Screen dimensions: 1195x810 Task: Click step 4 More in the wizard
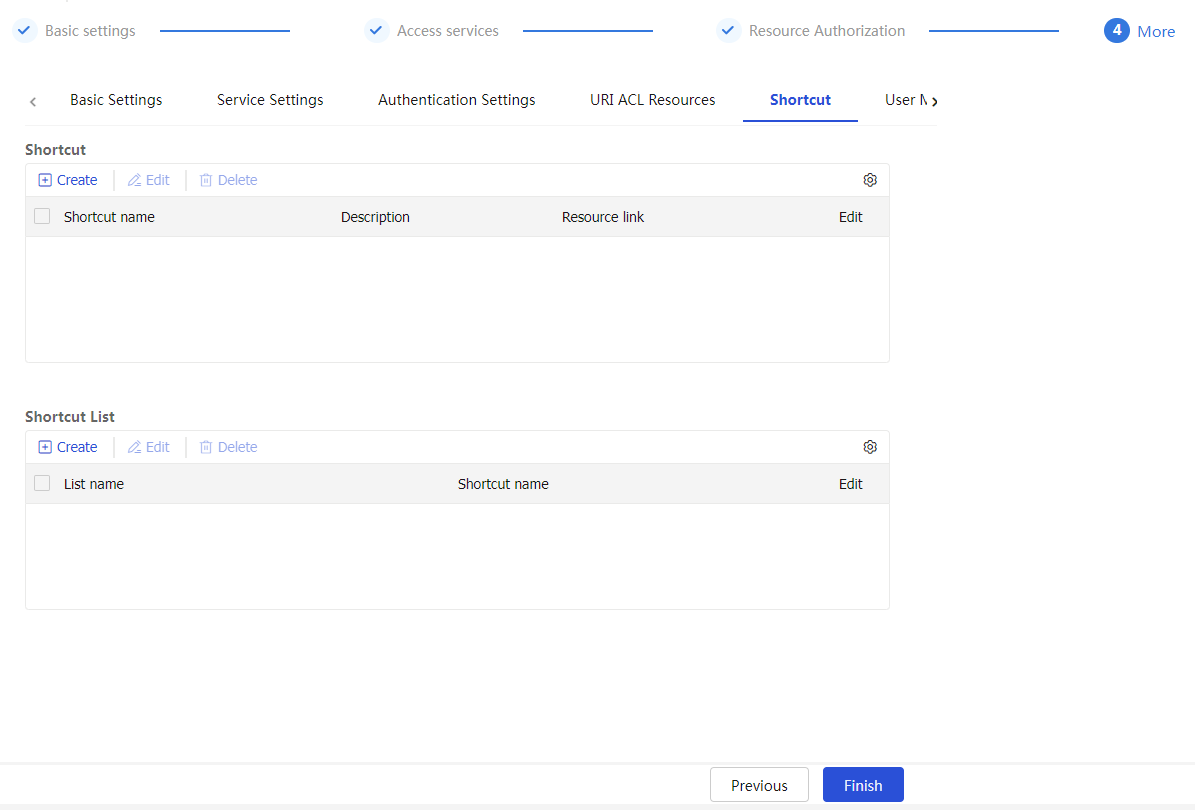pyautogui.click(x=1140, y=30)
